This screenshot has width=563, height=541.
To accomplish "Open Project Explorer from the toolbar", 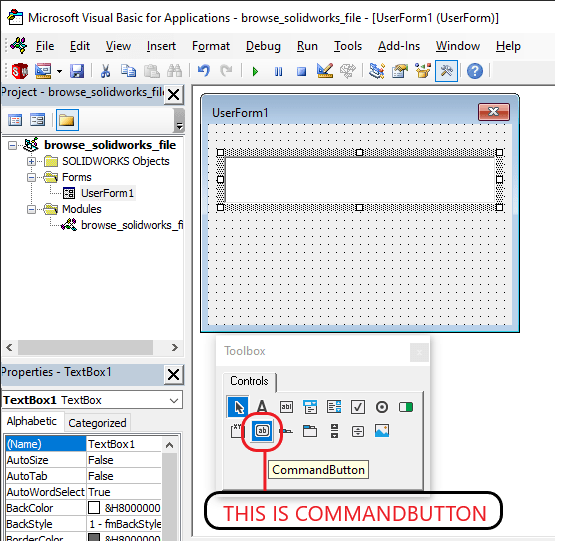I will tap(377, 71).
